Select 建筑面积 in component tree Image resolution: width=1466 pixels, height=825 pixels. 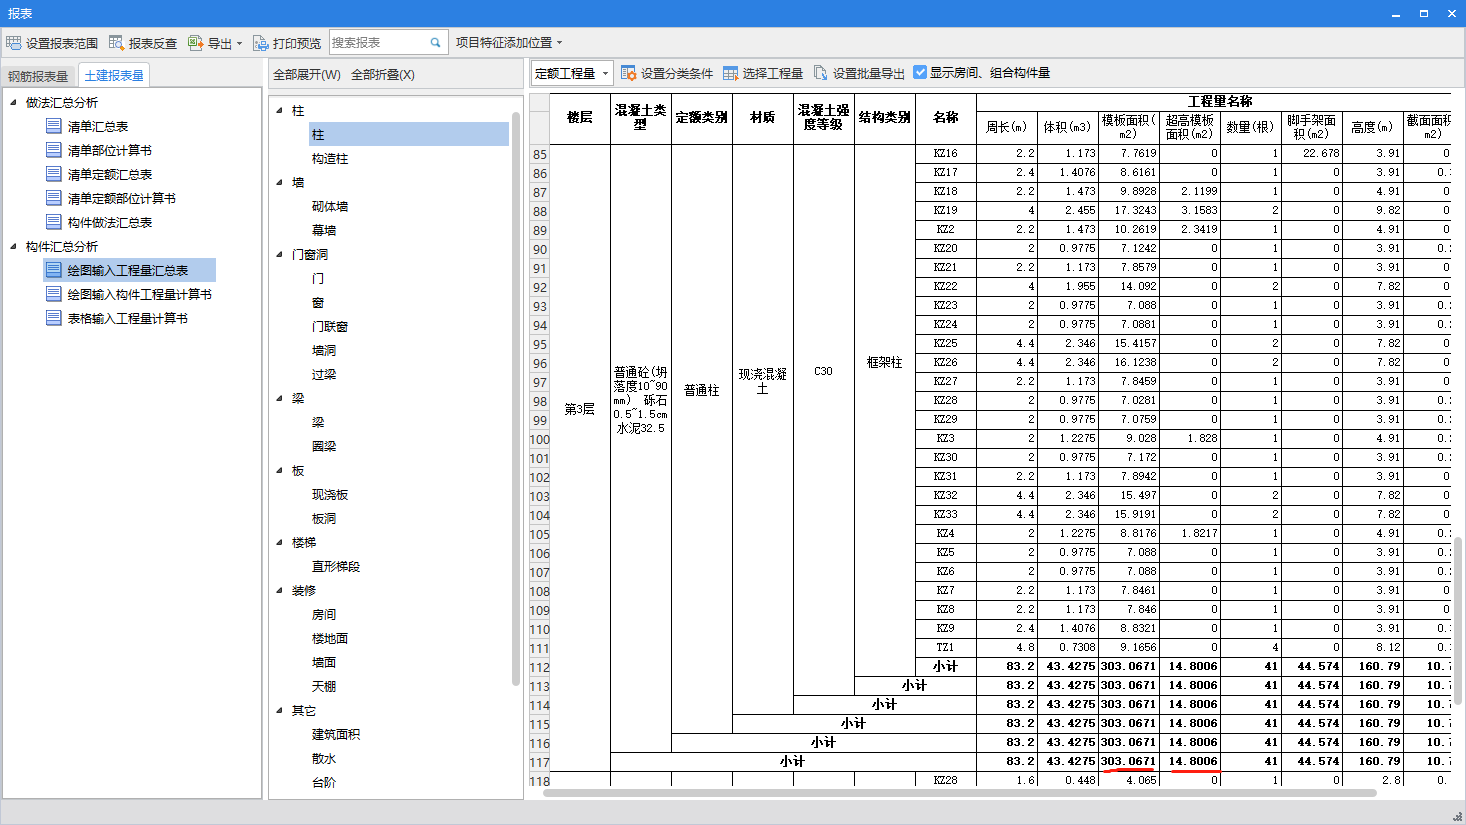coord(336,734)
